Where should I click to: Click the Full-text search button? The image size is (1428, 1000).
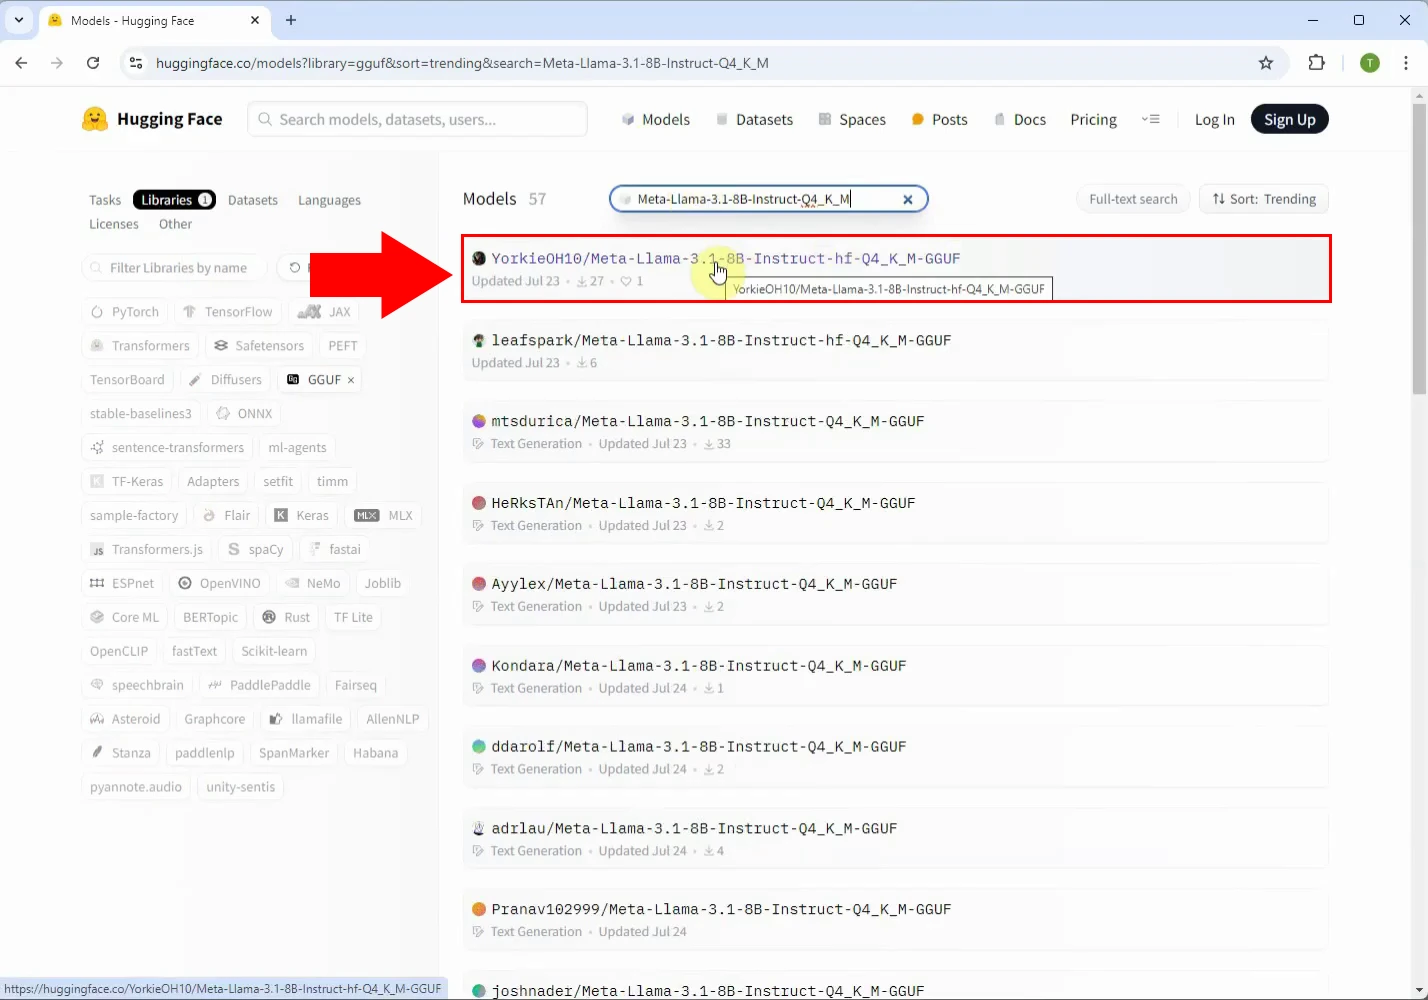[x=1133, y=199]
